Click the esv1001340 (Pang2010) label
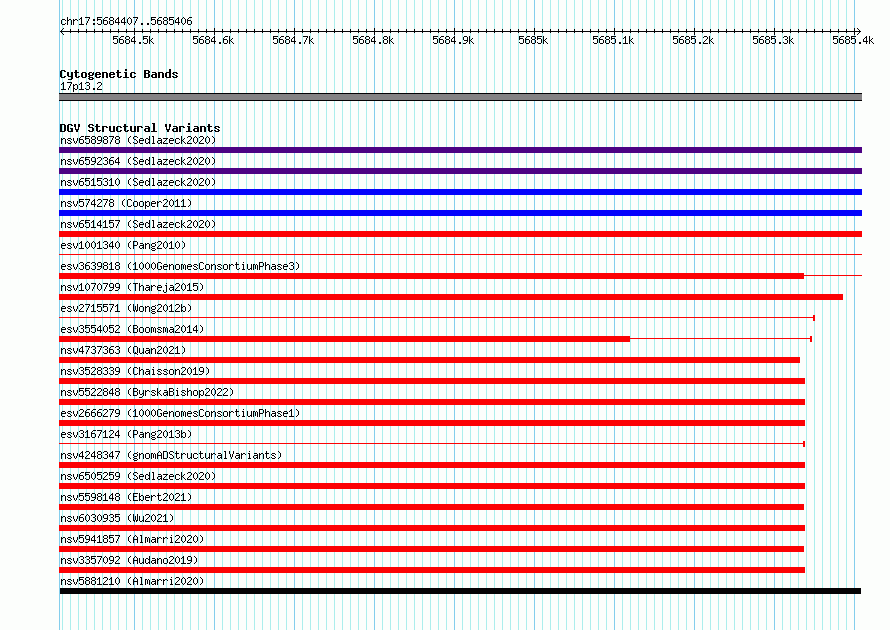This screenshot has height=630, width=890. [123, 245]
